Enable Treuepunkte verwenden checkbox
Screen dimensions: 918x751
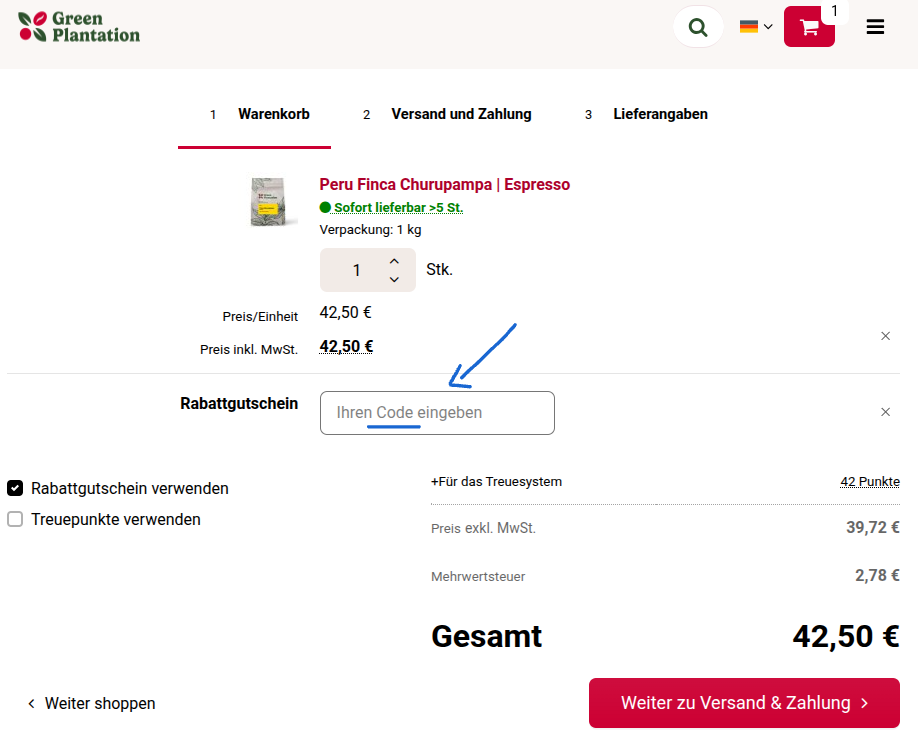pos(15,520)
